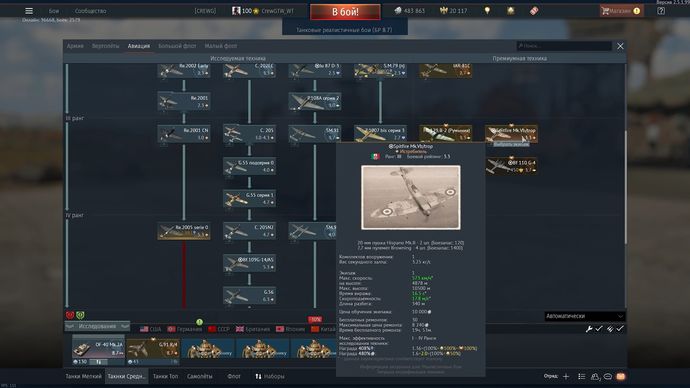This screenshot has height=388, width=690.
Task: Click the red shield icon below tree
Action: point(70,315)
